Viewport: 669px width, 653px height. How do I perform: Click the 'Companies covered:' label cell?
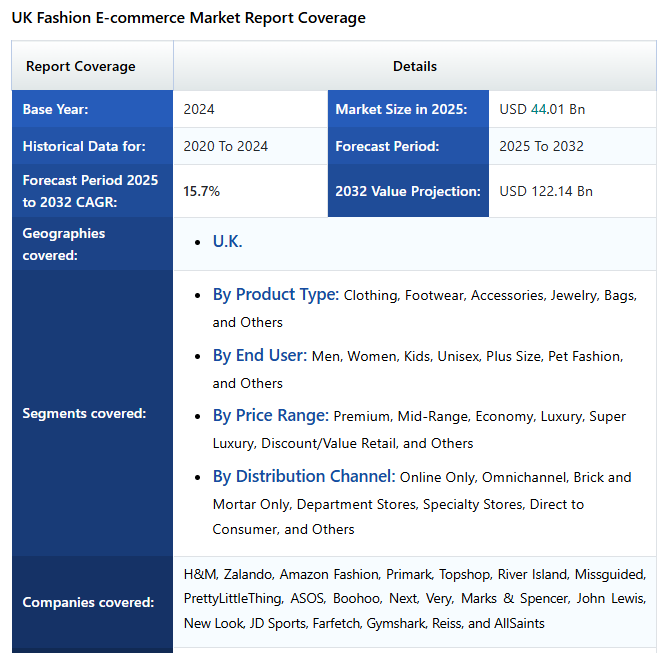[93, 602]
